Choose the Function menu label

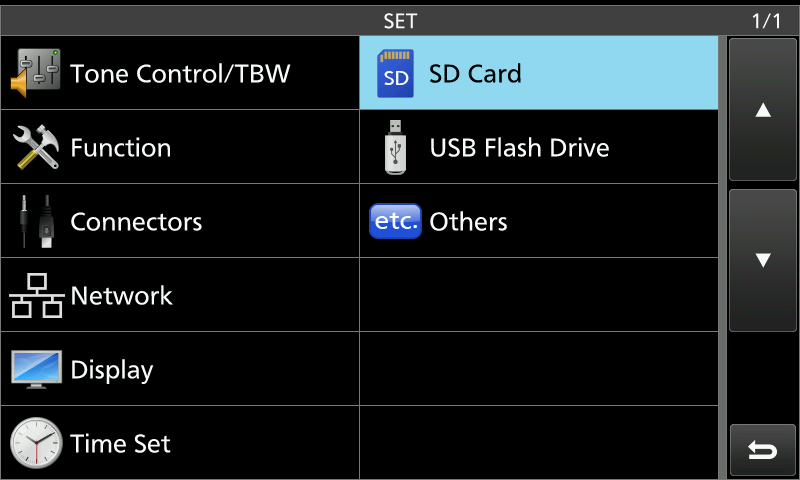click(121, 148)
